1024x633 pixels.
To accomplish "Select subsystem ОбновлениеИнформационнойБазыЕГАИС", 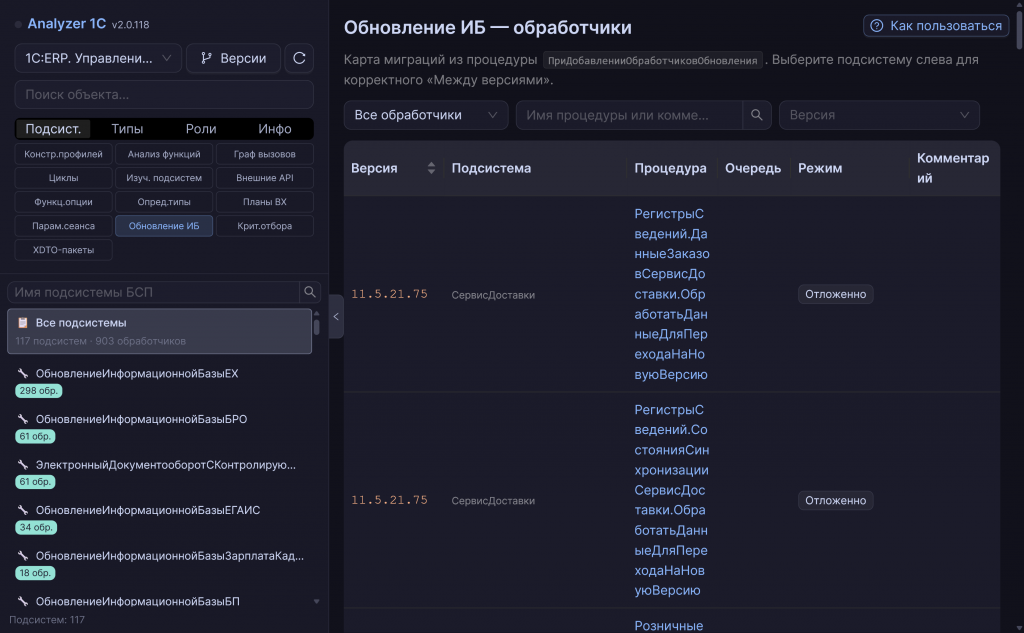I will pyautogui.click(x=159, y=518).
